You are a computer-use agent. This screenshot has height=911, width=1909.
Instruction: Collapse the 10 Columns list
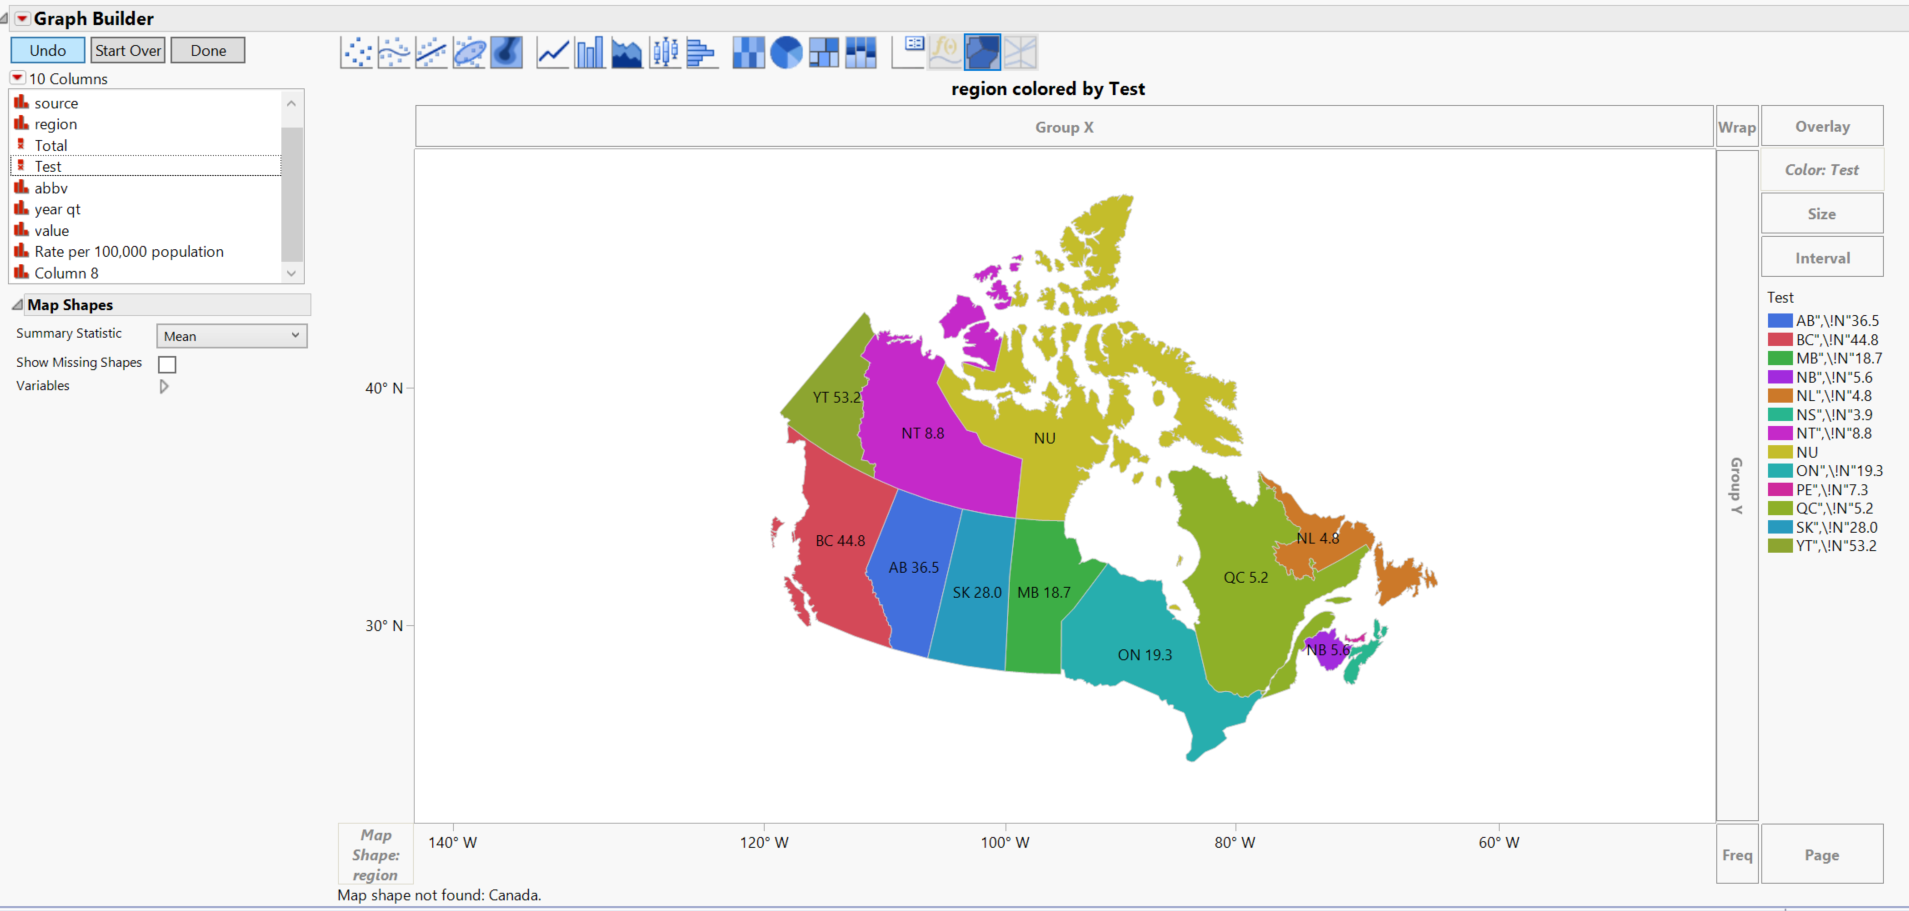[16, 77]
